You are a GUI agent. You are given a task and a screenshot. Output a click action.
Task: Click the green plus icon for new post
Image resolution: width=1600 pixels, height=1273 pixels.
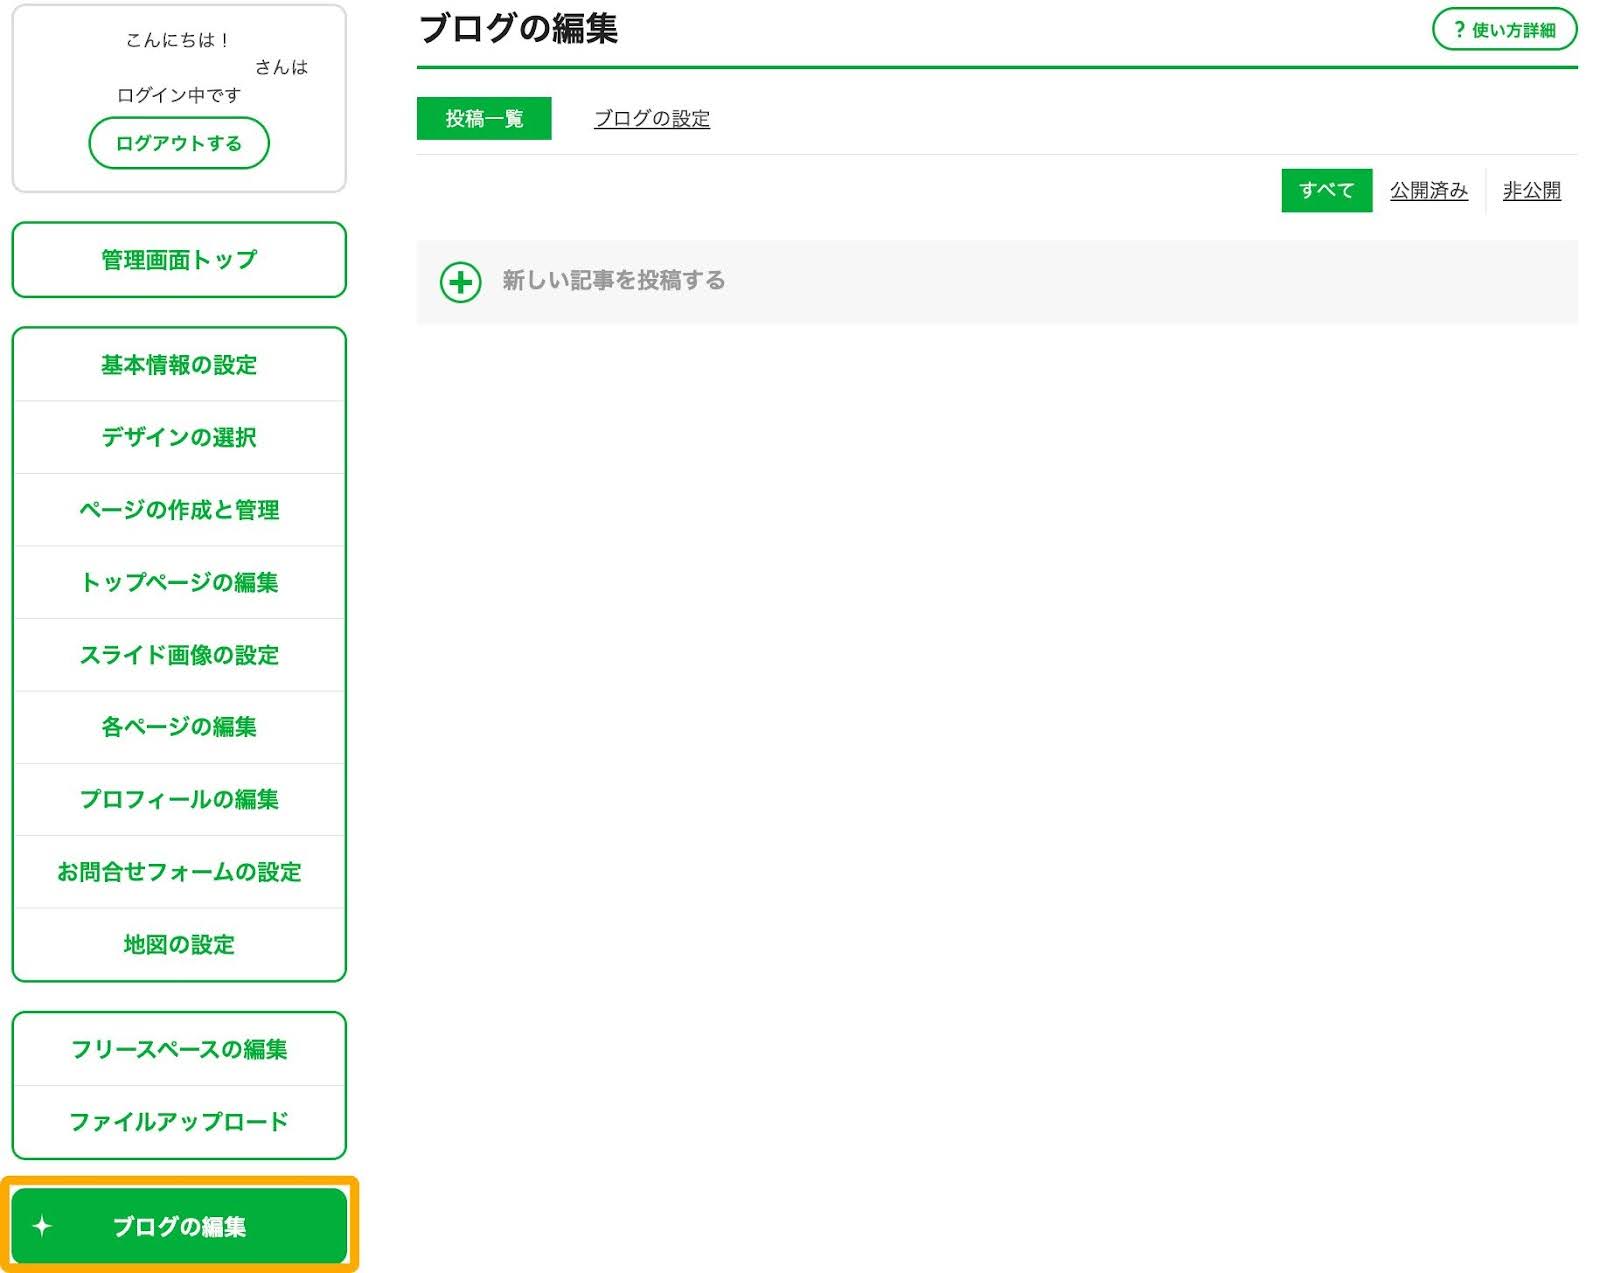[x=461, y=283]
